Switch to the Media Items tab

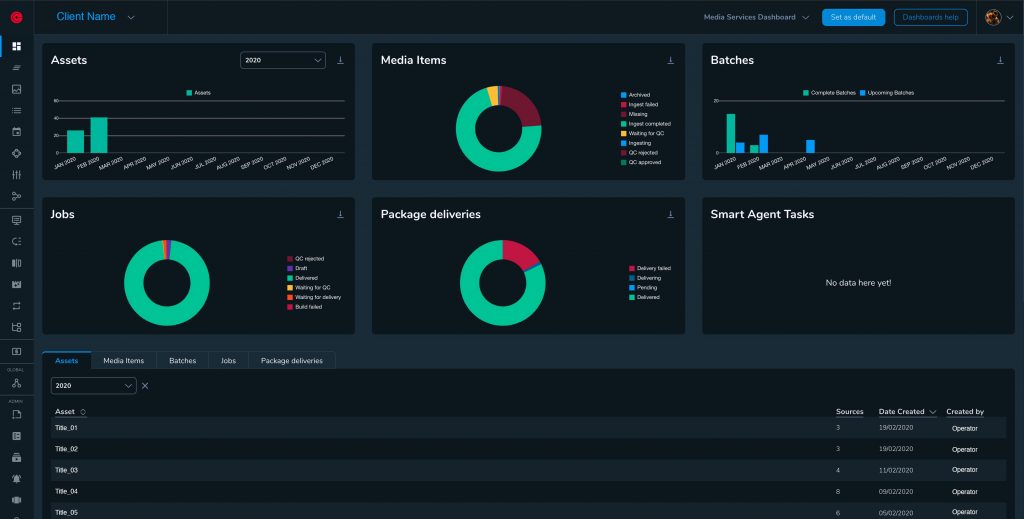point(123,360)
